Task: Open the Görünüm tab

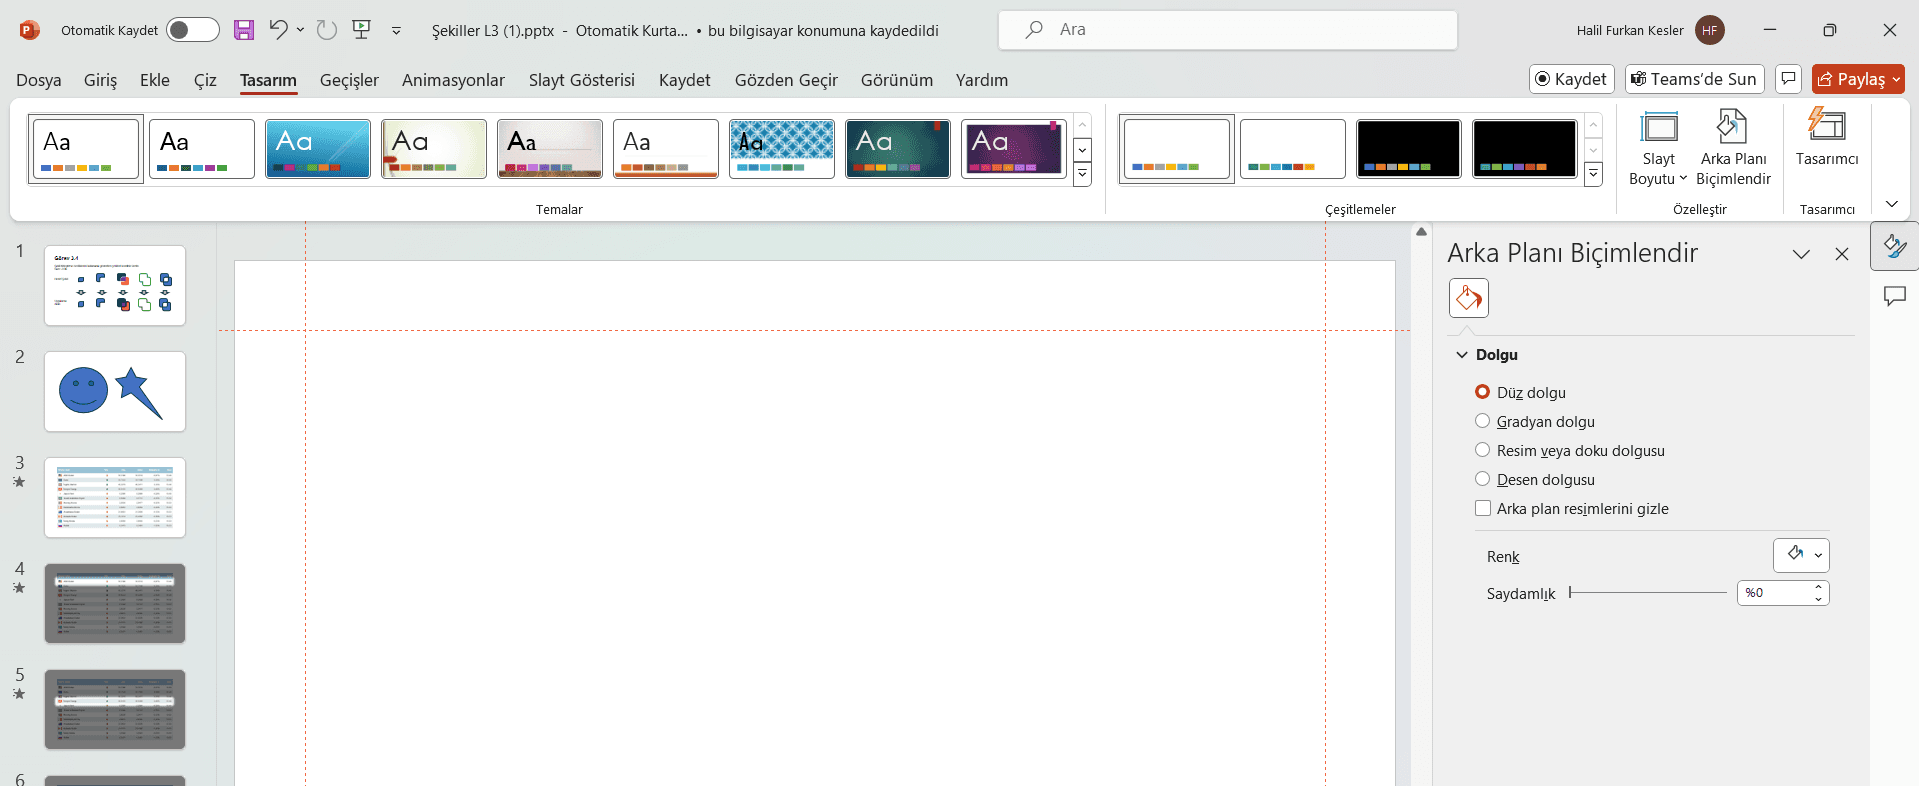Action: click(x=897, y=80)
